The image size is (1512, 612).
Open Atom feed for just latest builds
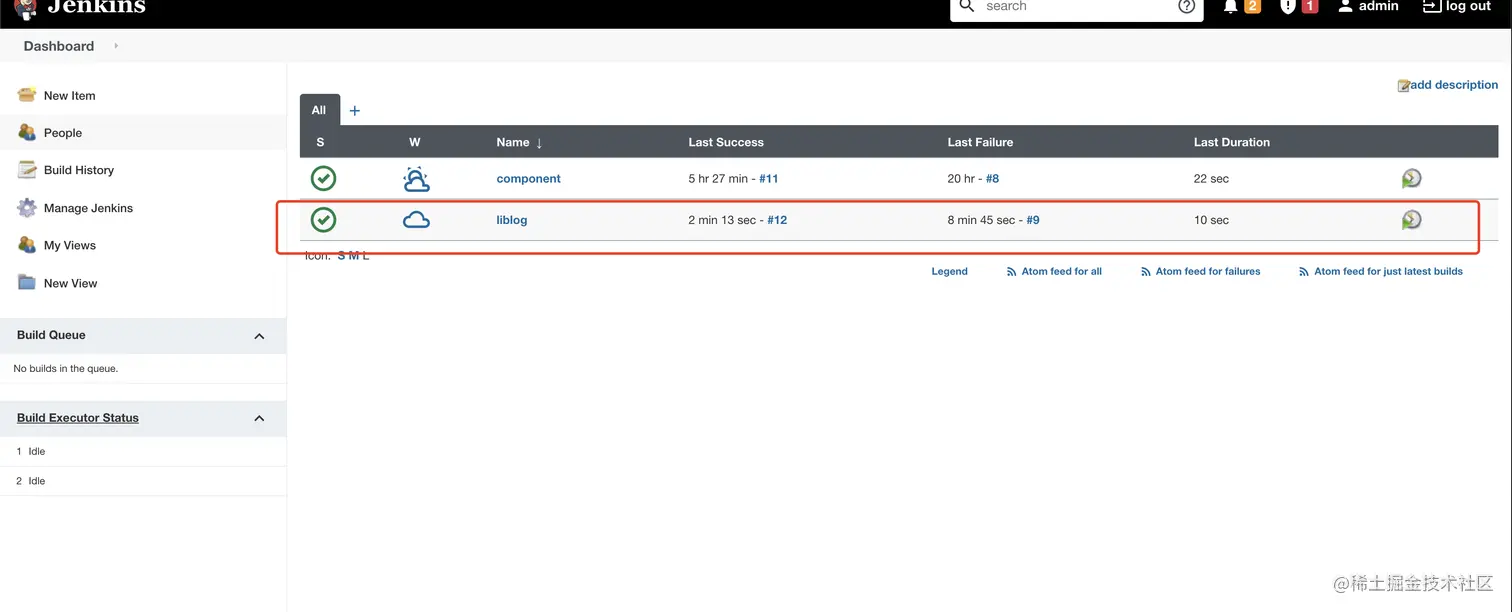[1388, 271]
